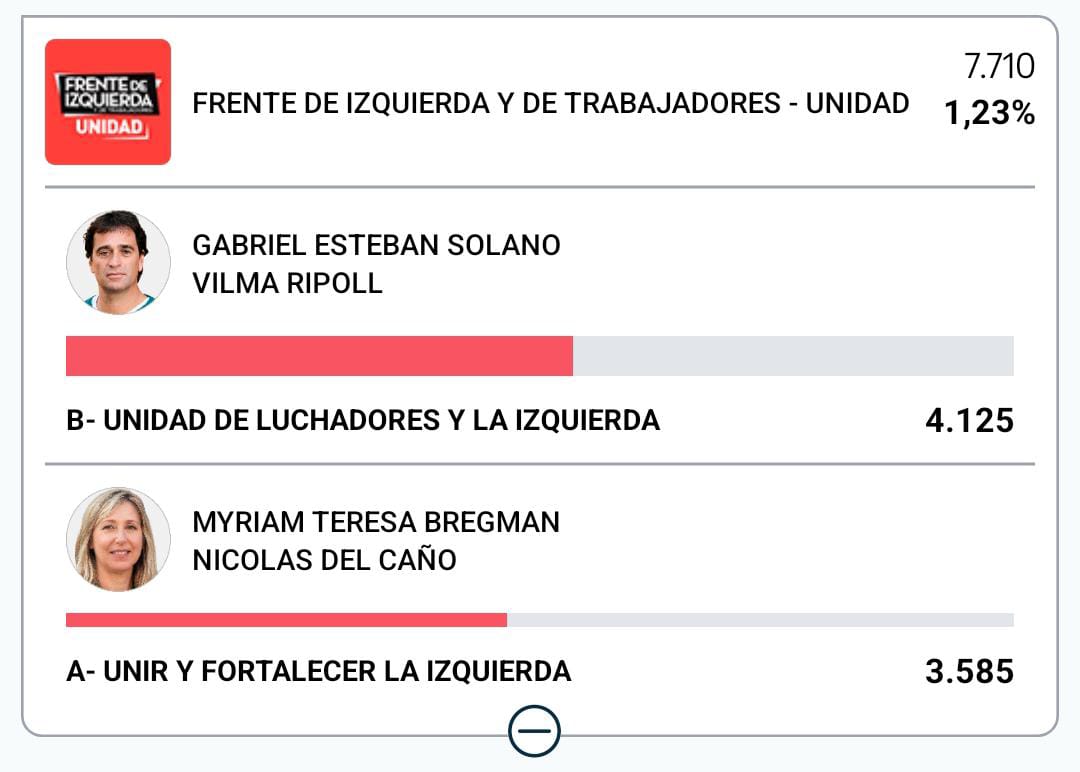Click the name Vilma Ripoll
Viewport: 1080px width, 772px height.
[287, 283]
